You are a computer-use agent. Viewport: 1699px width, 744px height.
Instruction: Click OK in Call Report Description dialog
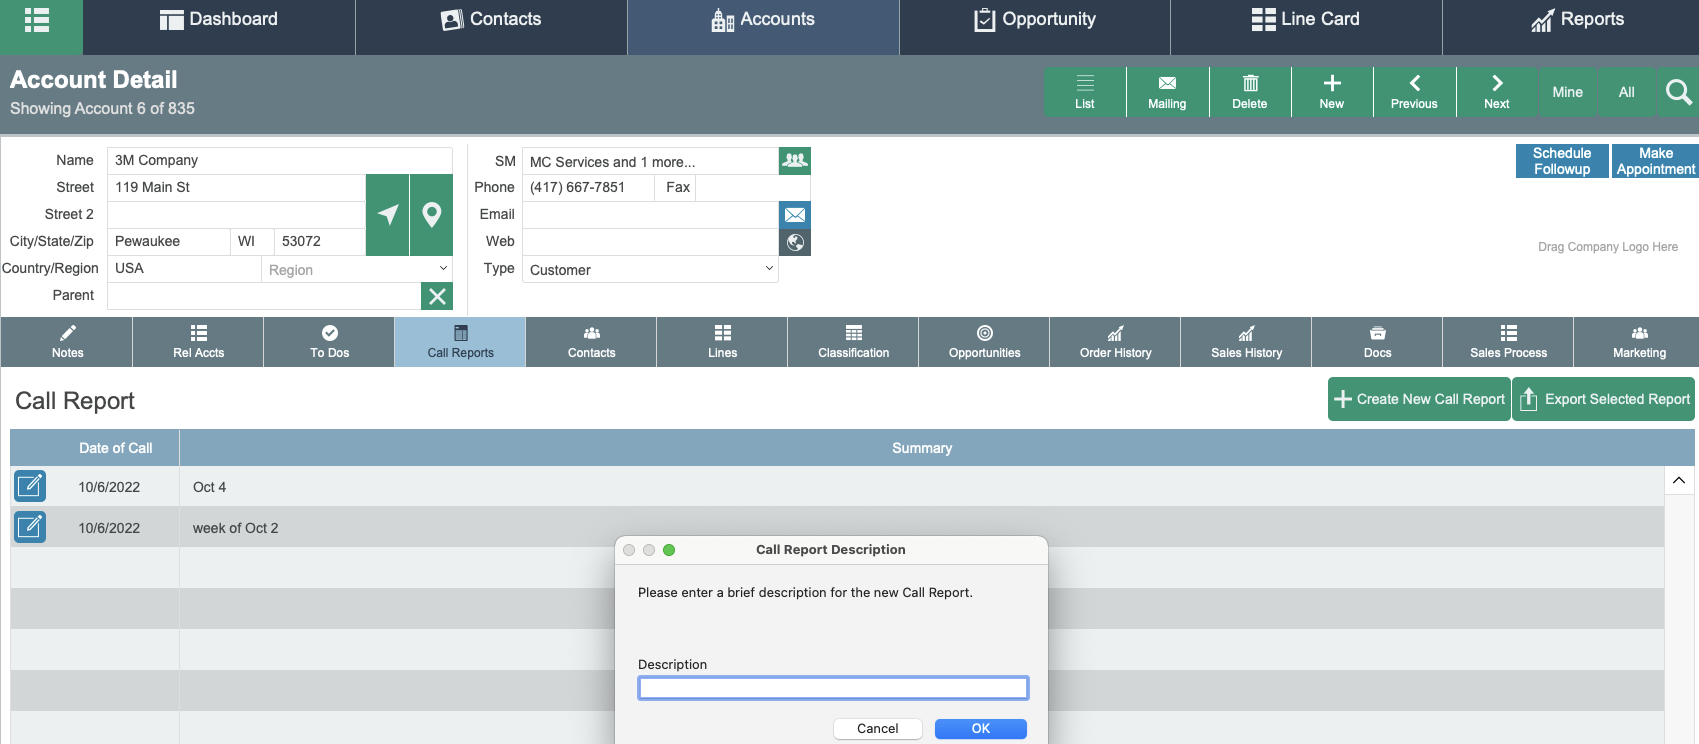(x=981, y=729)
